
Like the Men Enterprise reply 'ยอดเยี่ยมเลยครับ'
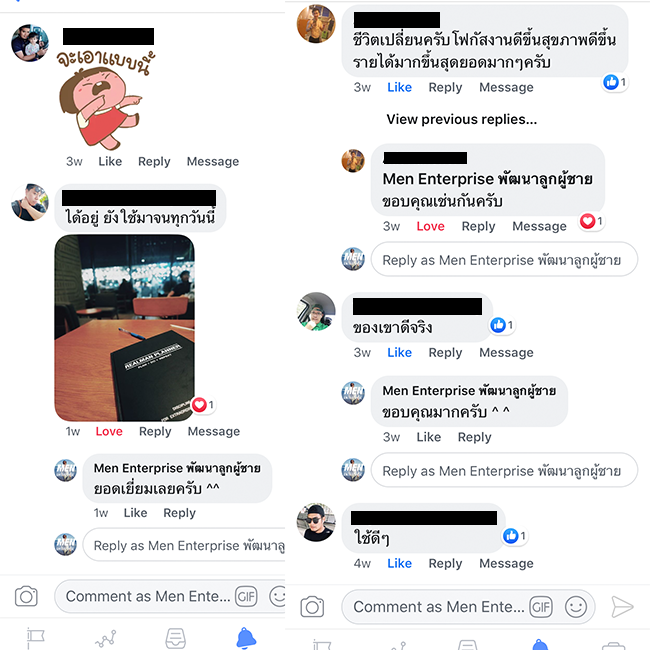[x=135, y=513]
